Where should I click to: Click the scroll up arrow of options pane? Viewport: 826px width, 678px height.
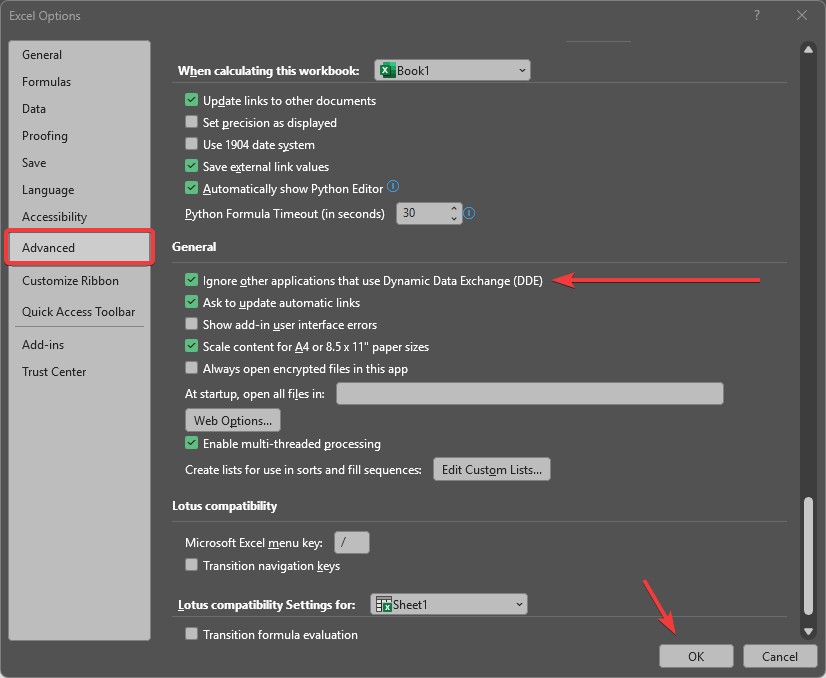[808, 50]
